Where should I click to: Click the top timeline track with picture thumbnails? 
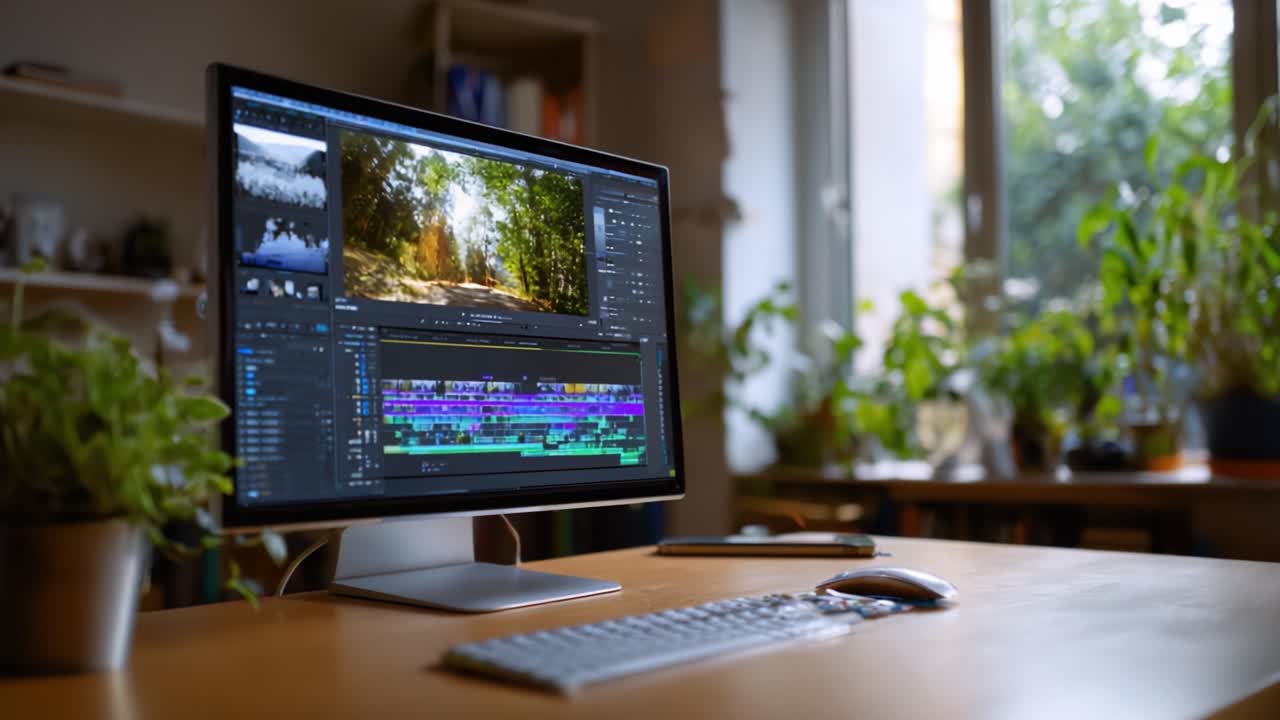click(512, 389)
